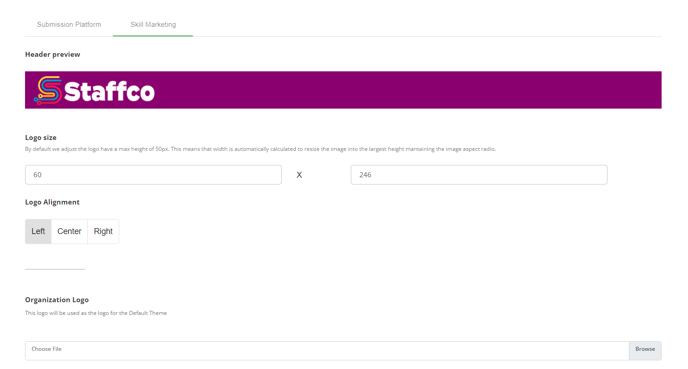Focus the logo width field showing 246
The image size is (688, 369).
(x=479, y=175)
